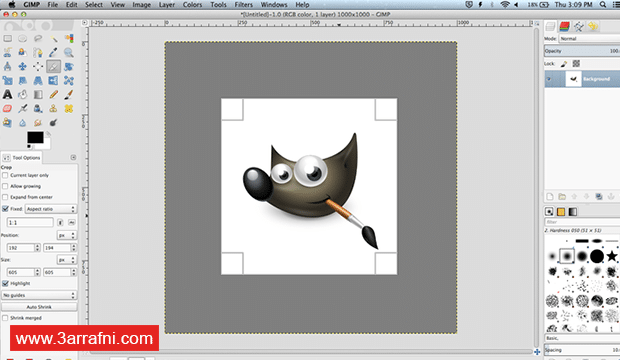The image size is (620, 360).
Task: Open the Layer menu
Action: (x=167, y=5)
